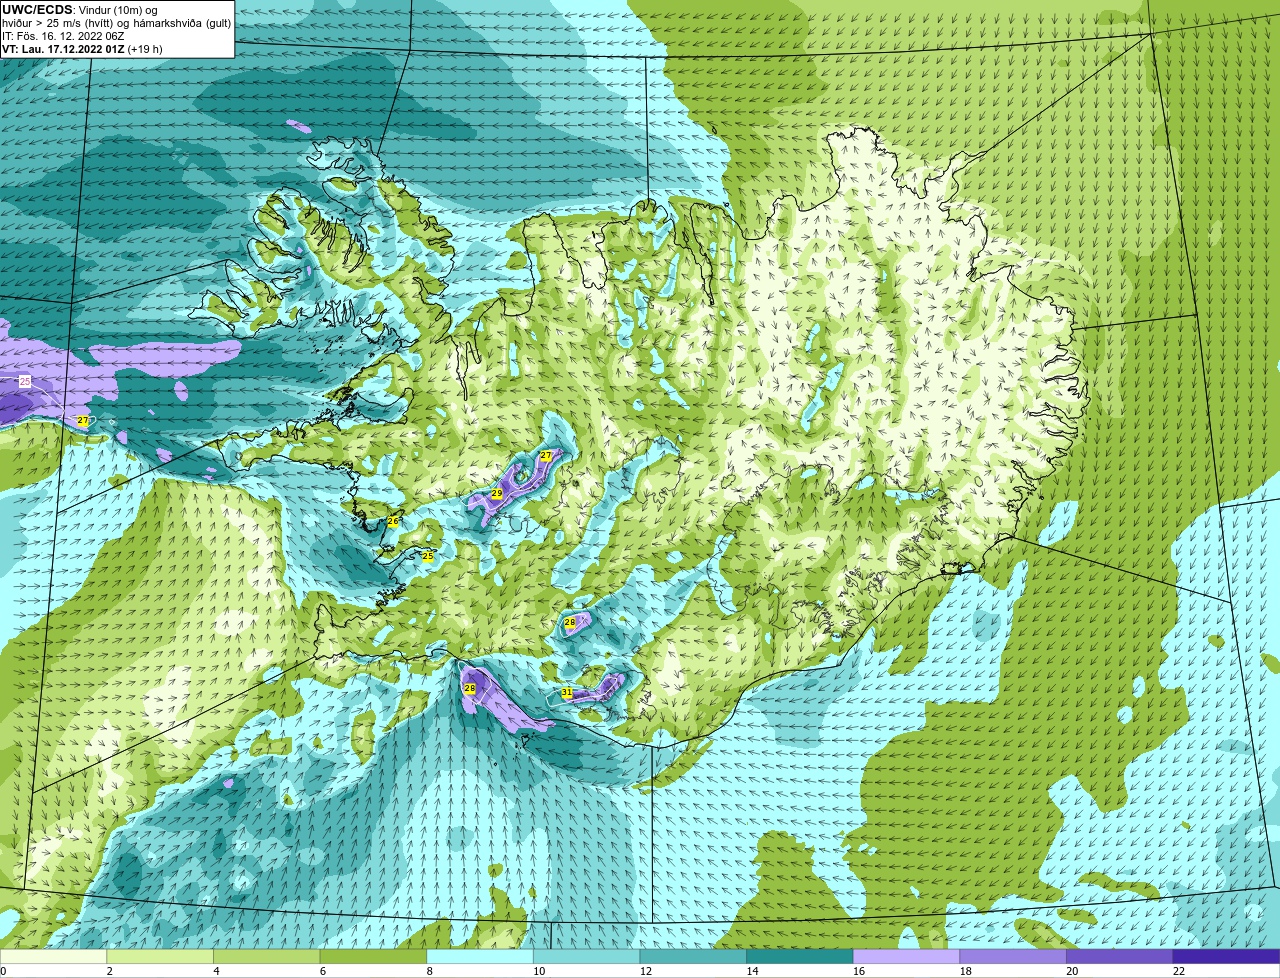Click the title line 'UWC/ECDS: Vindur (10m) og'
This screenshot has width=1280, height=978.
pos(79,9)
